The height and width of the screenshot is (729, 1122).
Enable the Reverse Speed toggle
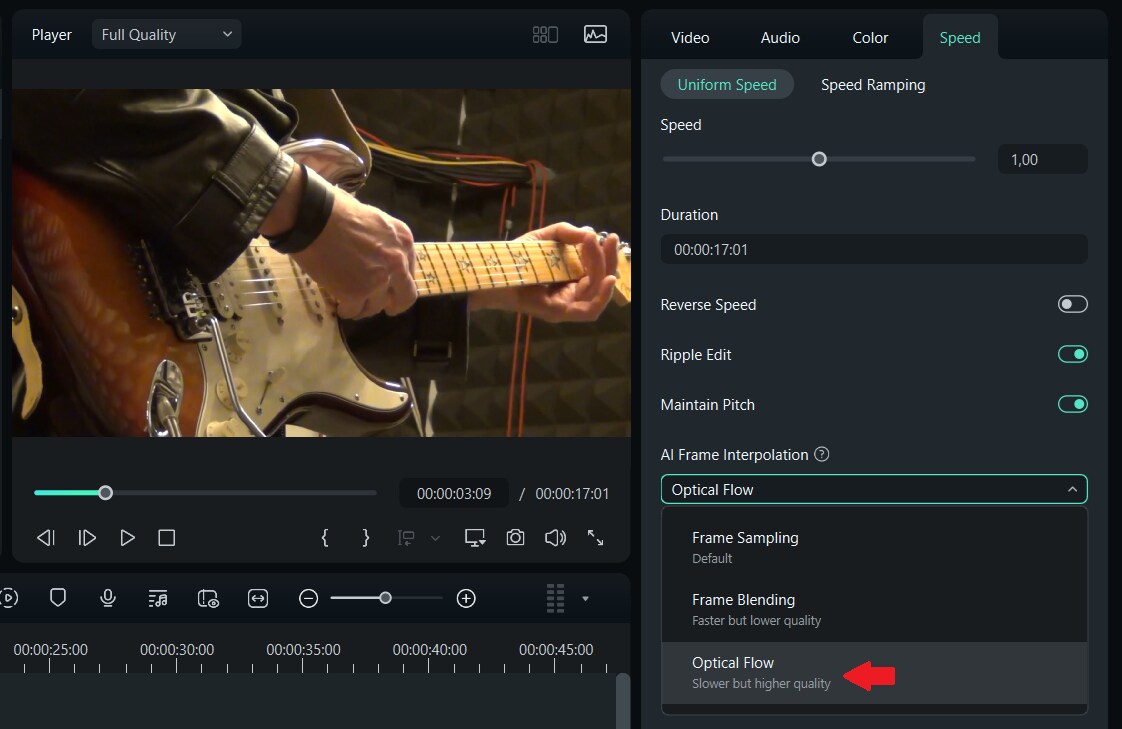click(x=1073, y=304)
